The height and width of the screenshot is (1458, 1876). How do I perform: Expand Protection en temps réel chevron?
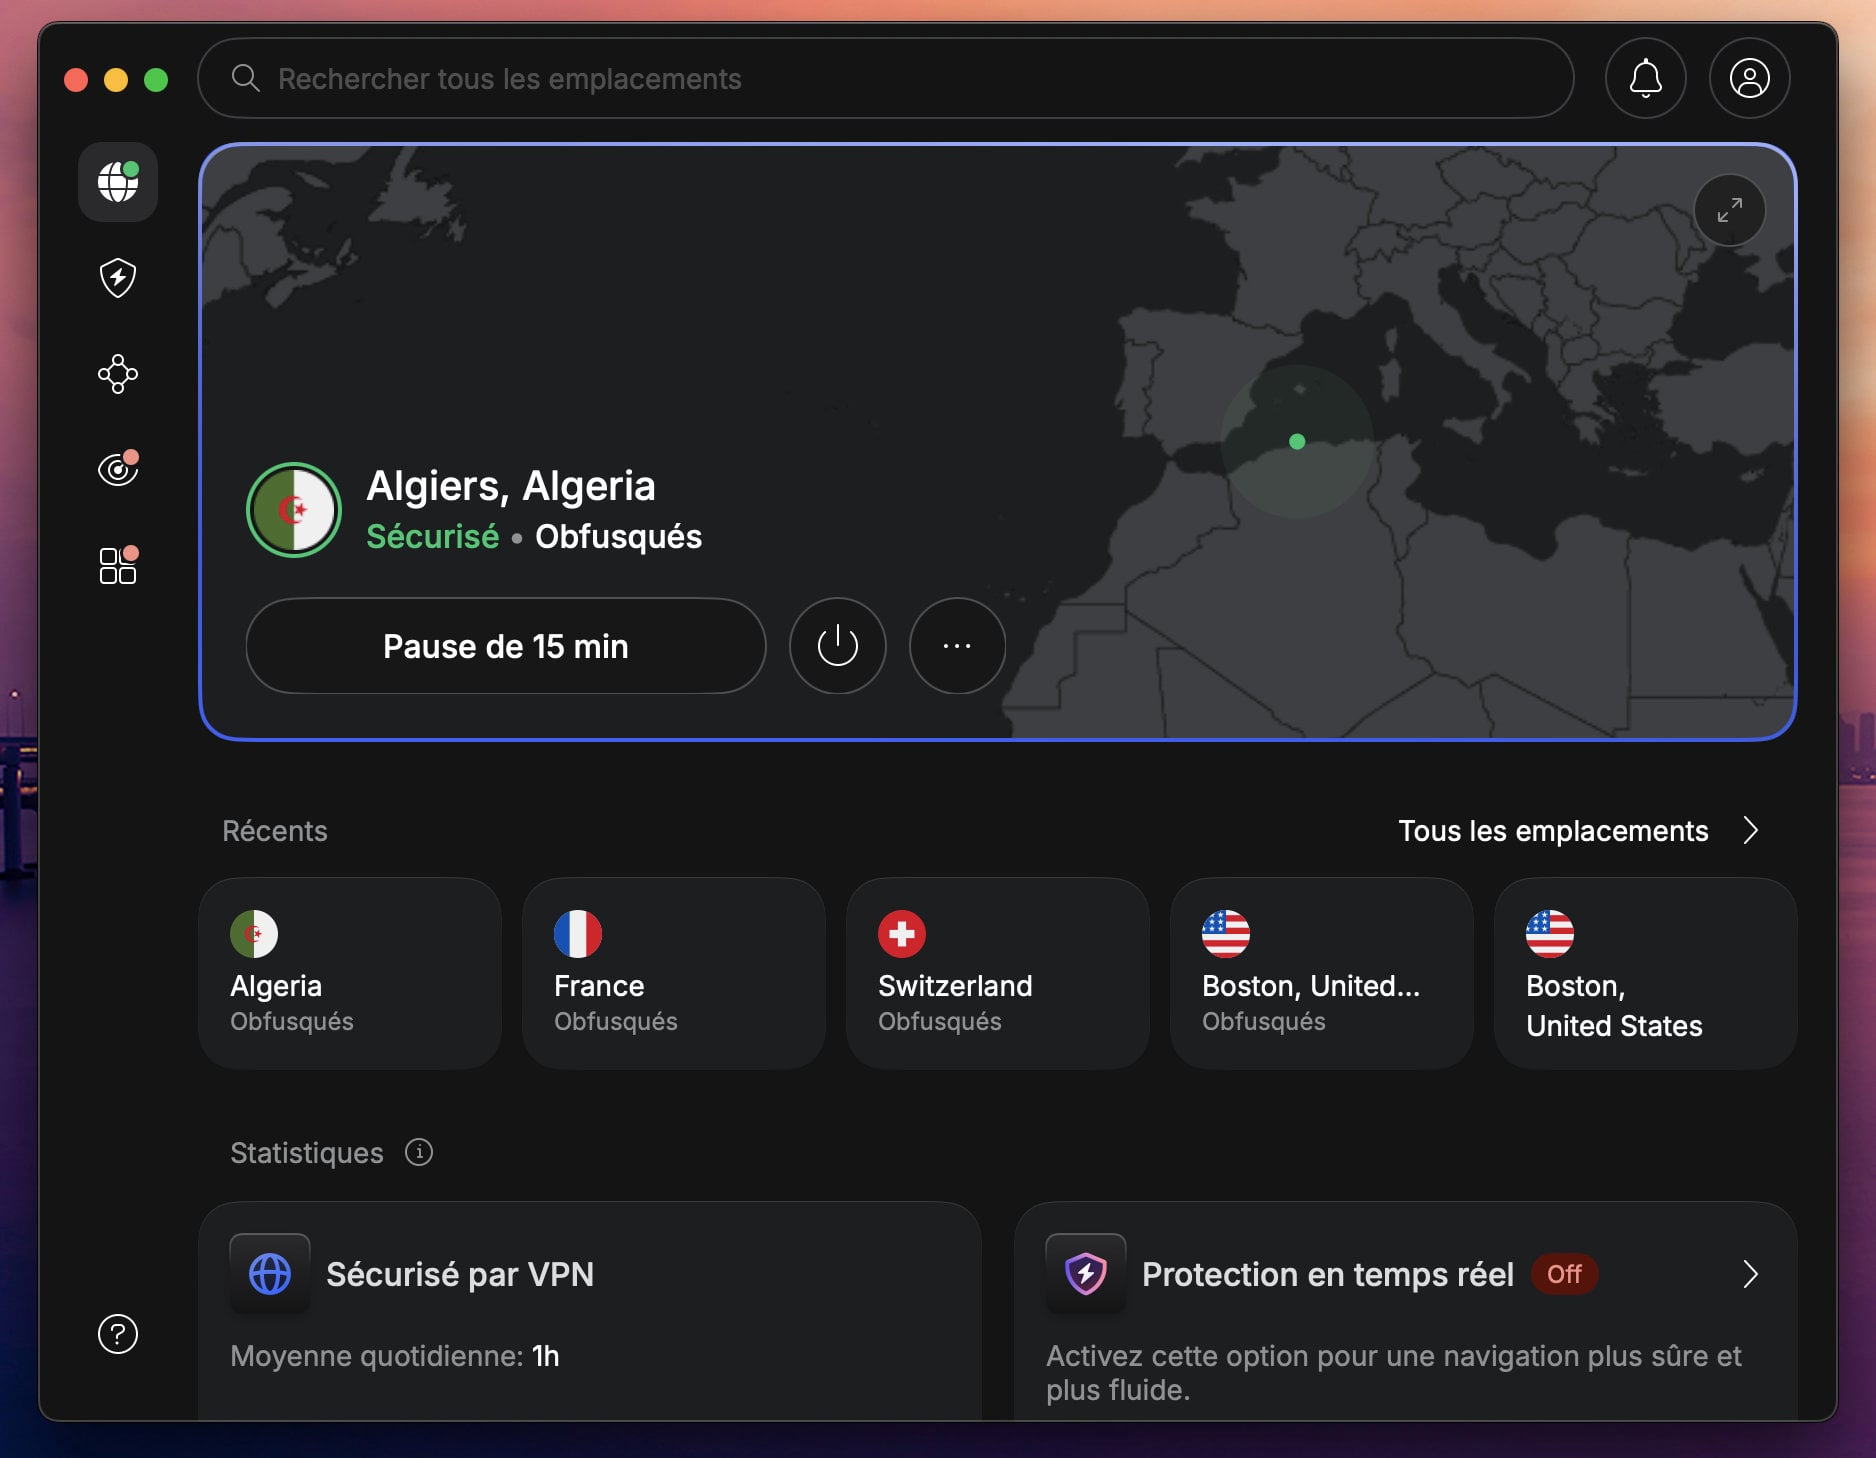[1751, 1274]
